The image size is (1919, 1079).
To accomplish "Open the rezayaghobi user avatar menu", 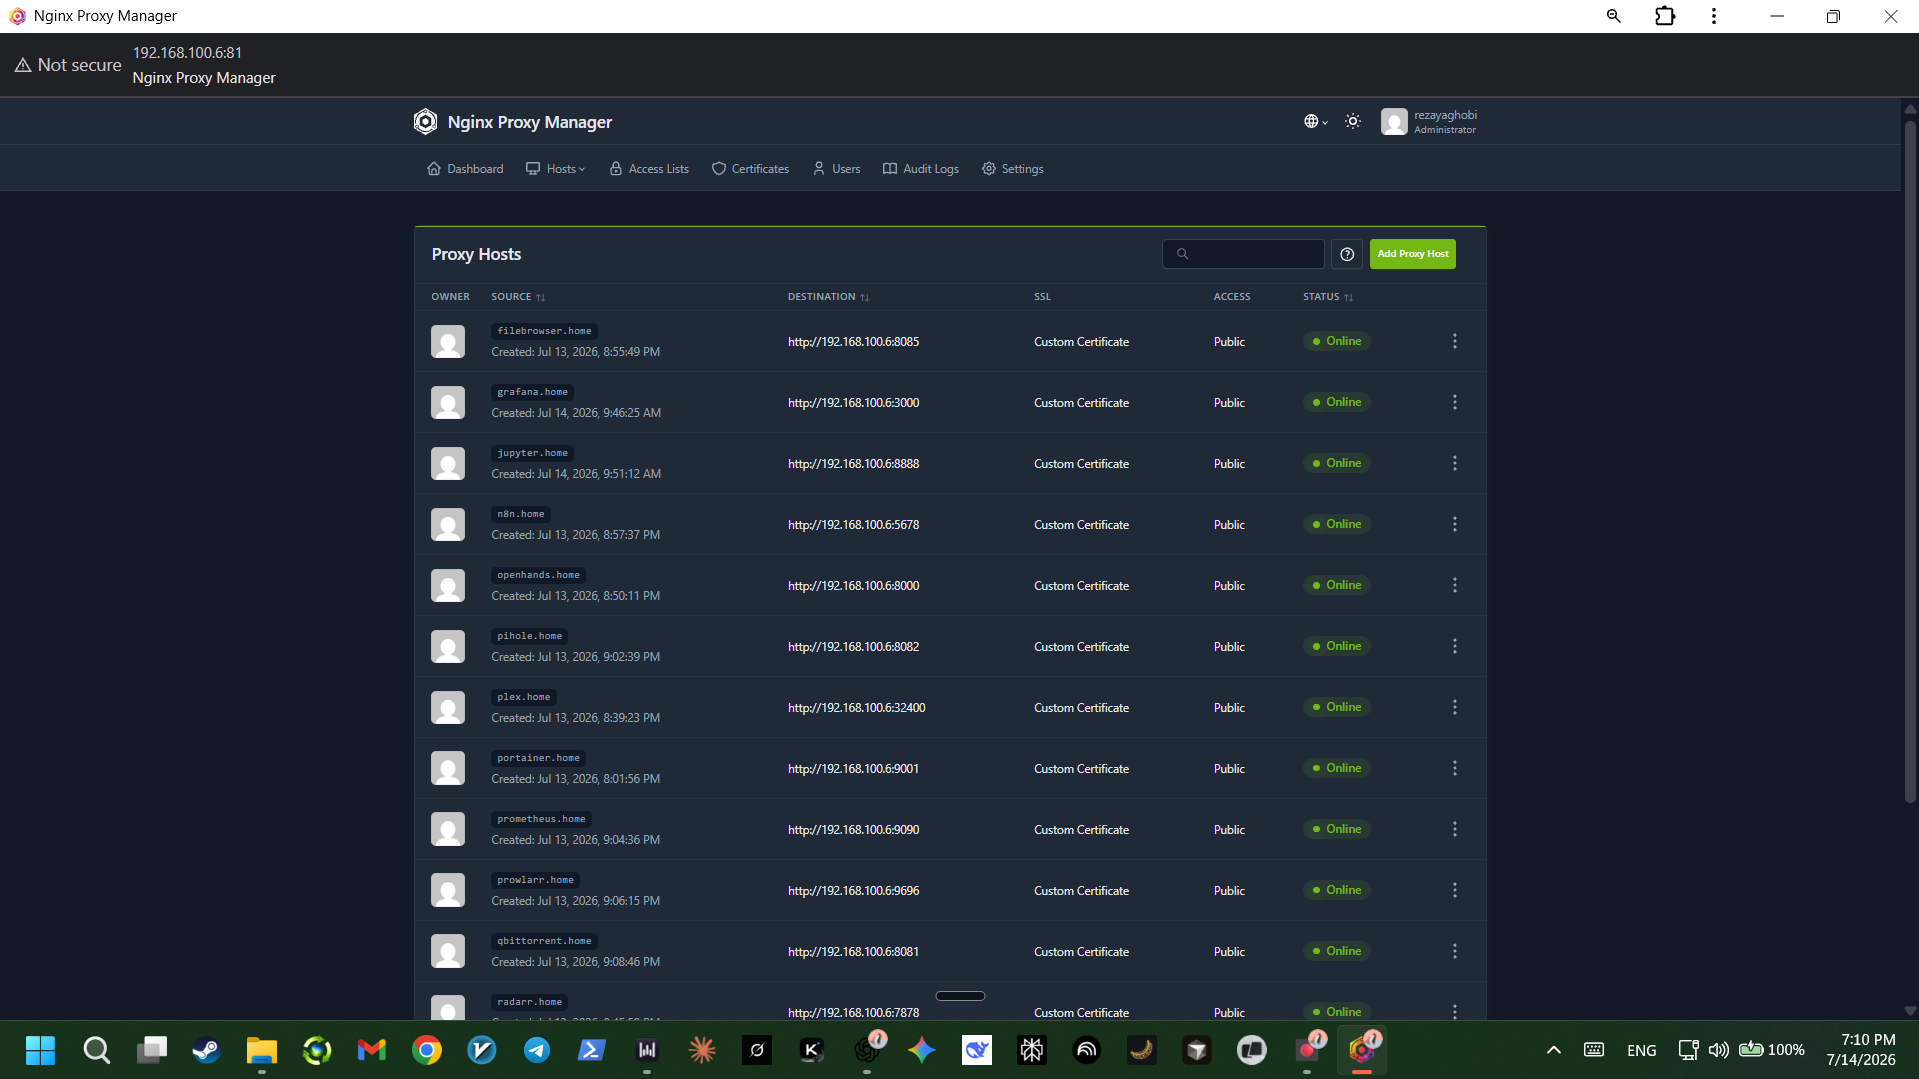I will click(1394, 121).
